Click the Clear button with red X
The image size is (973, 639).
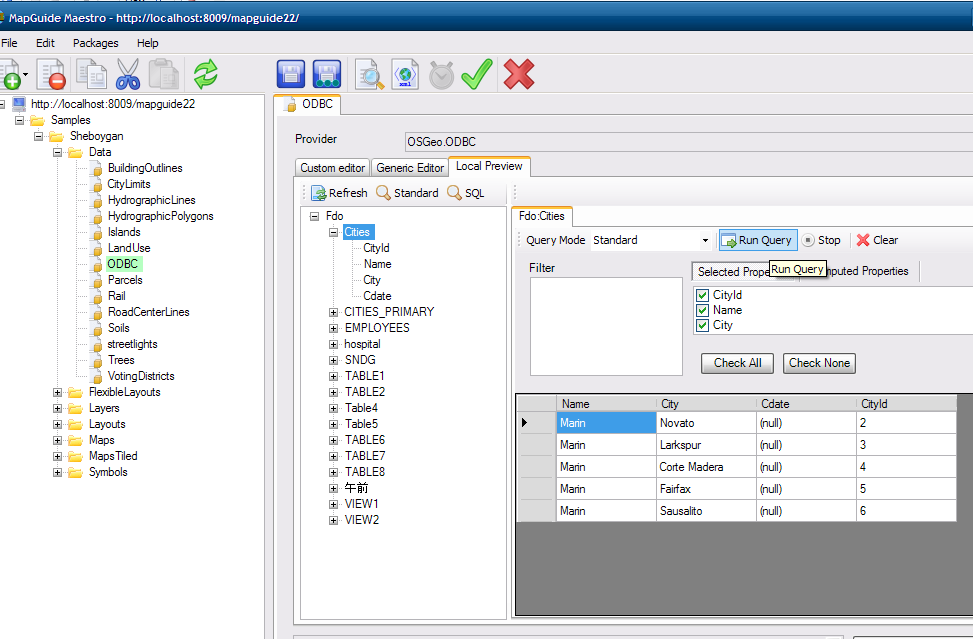click(x=877, y=240)
